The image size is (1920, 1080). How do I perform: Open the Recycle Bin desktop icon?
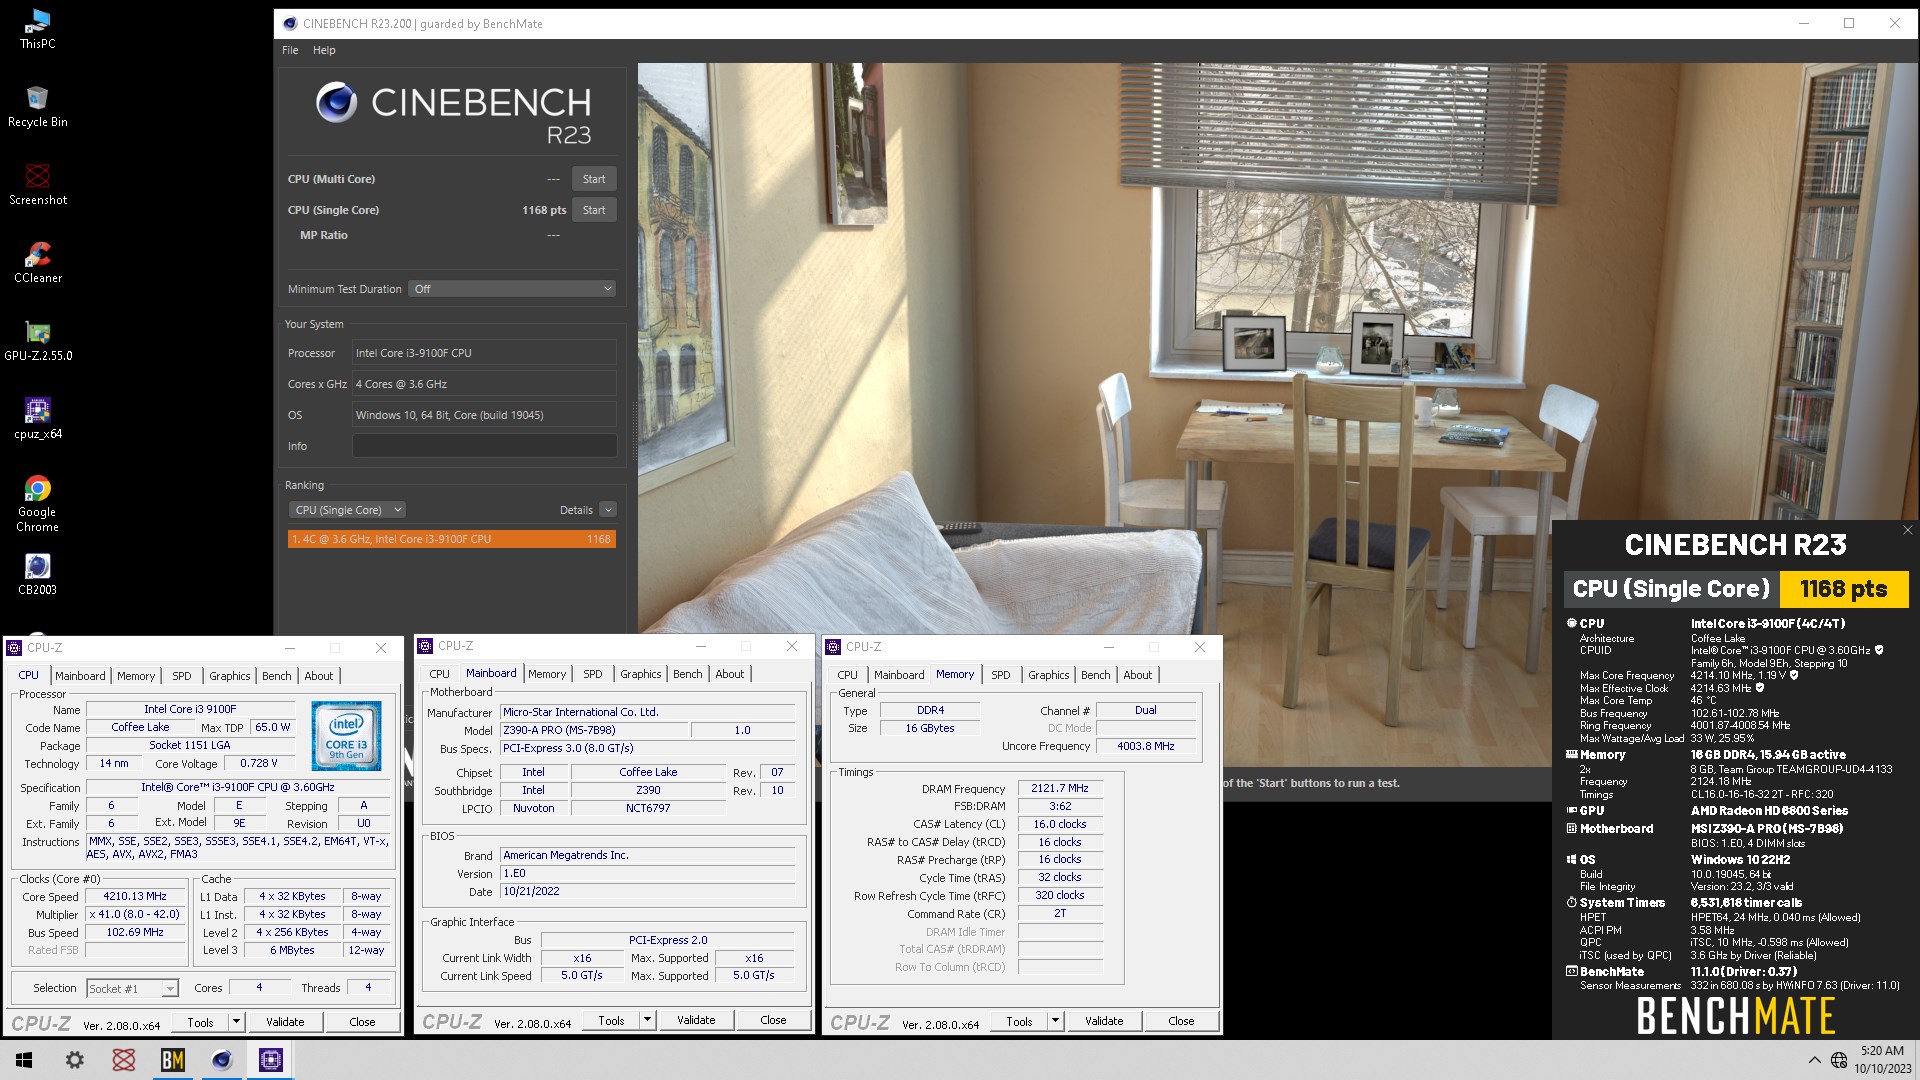38,106
